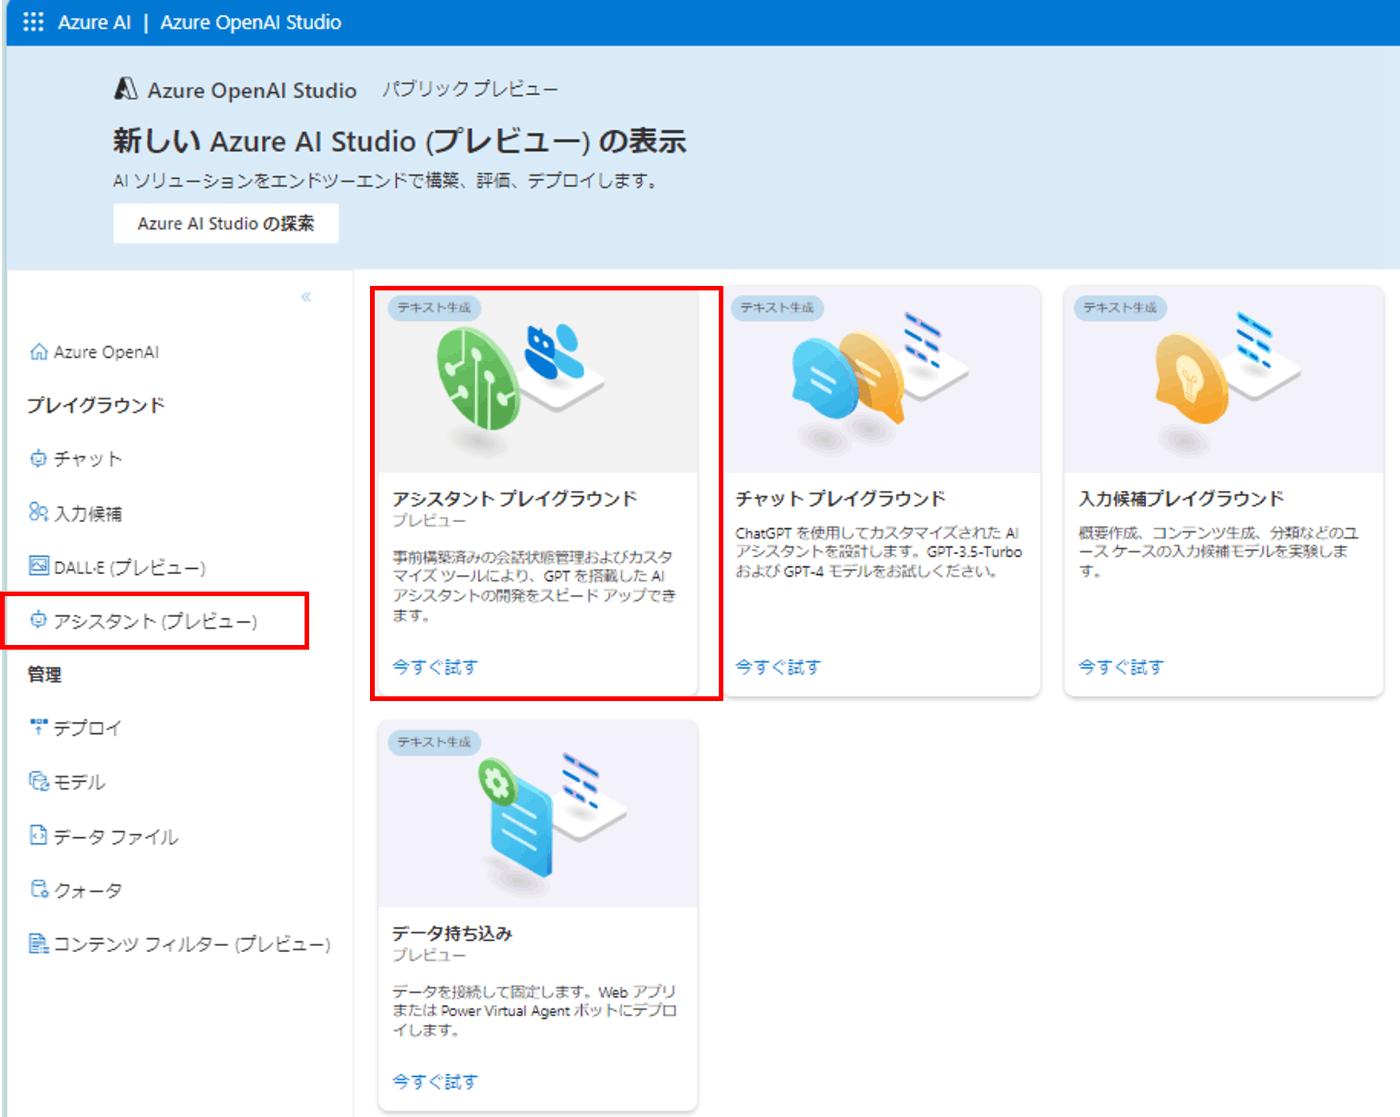Click the 入力候補 icon in sidebar
This screenshot has height=1117, width=1400.
[x=39, y=512]
